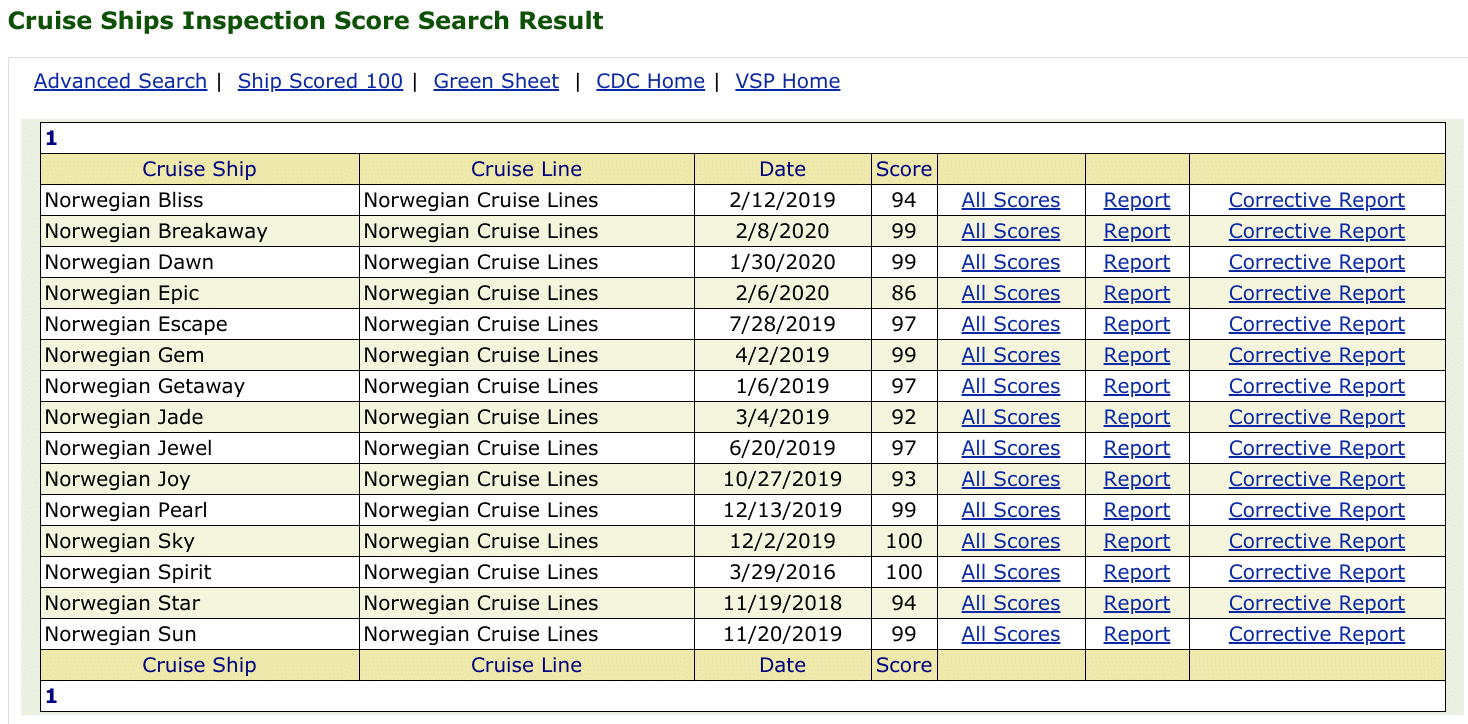Open the Report for Norwegian Breakaway
This screenshot has height=724, width=1468.
pyautogui.click(x=1136, y=230)
